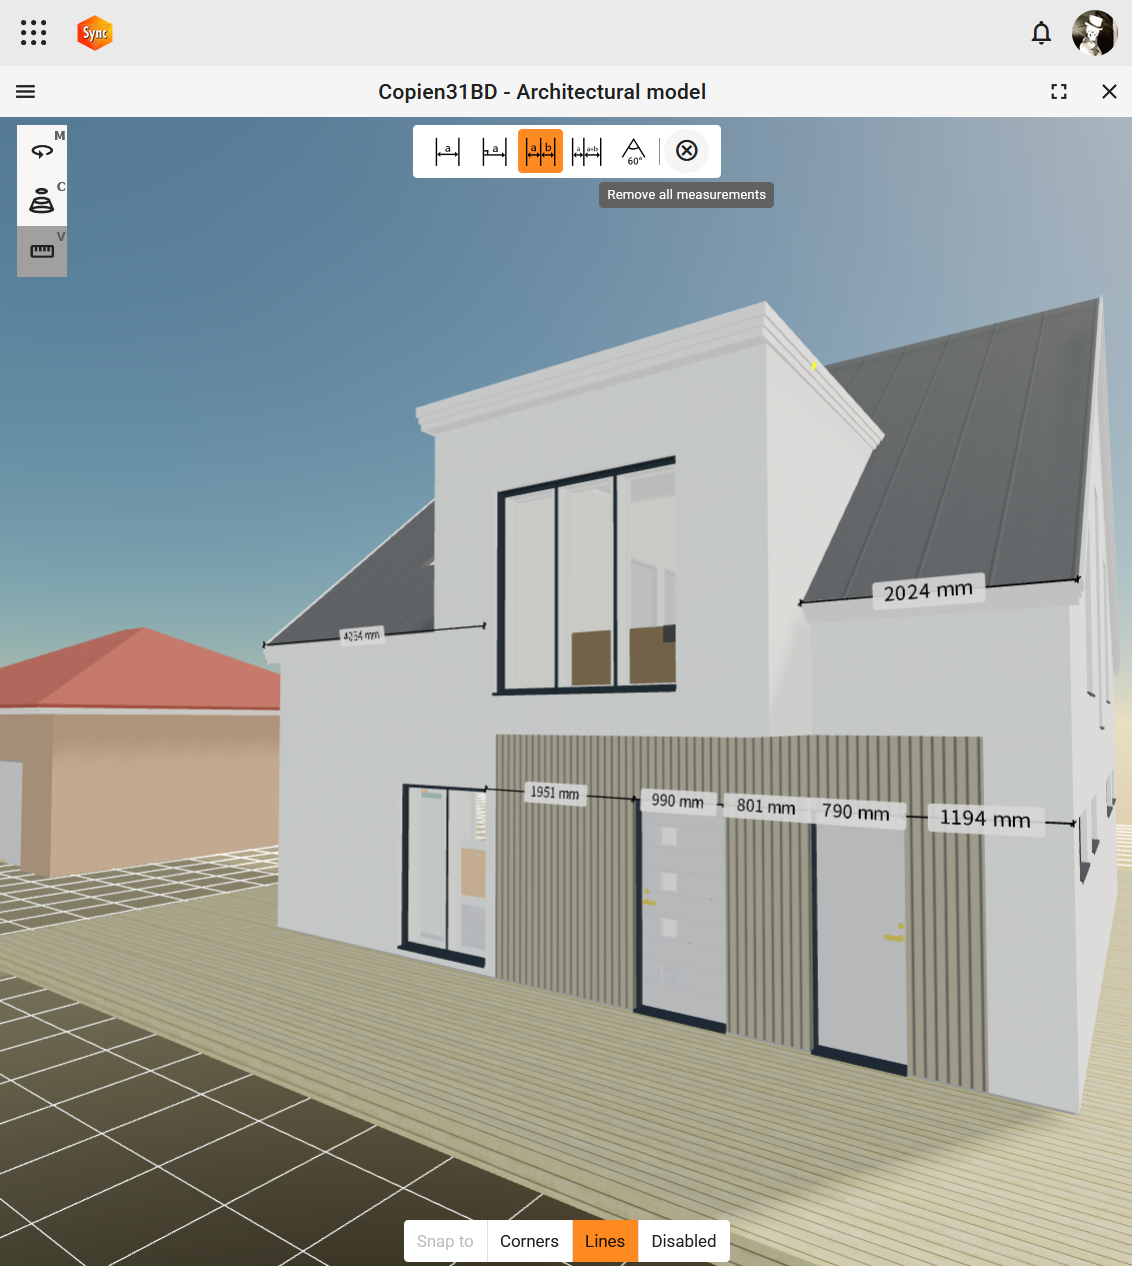Click the Sync logo
The width and height of the screenshot is (1132, 1266).
click(x=95, y=33)
